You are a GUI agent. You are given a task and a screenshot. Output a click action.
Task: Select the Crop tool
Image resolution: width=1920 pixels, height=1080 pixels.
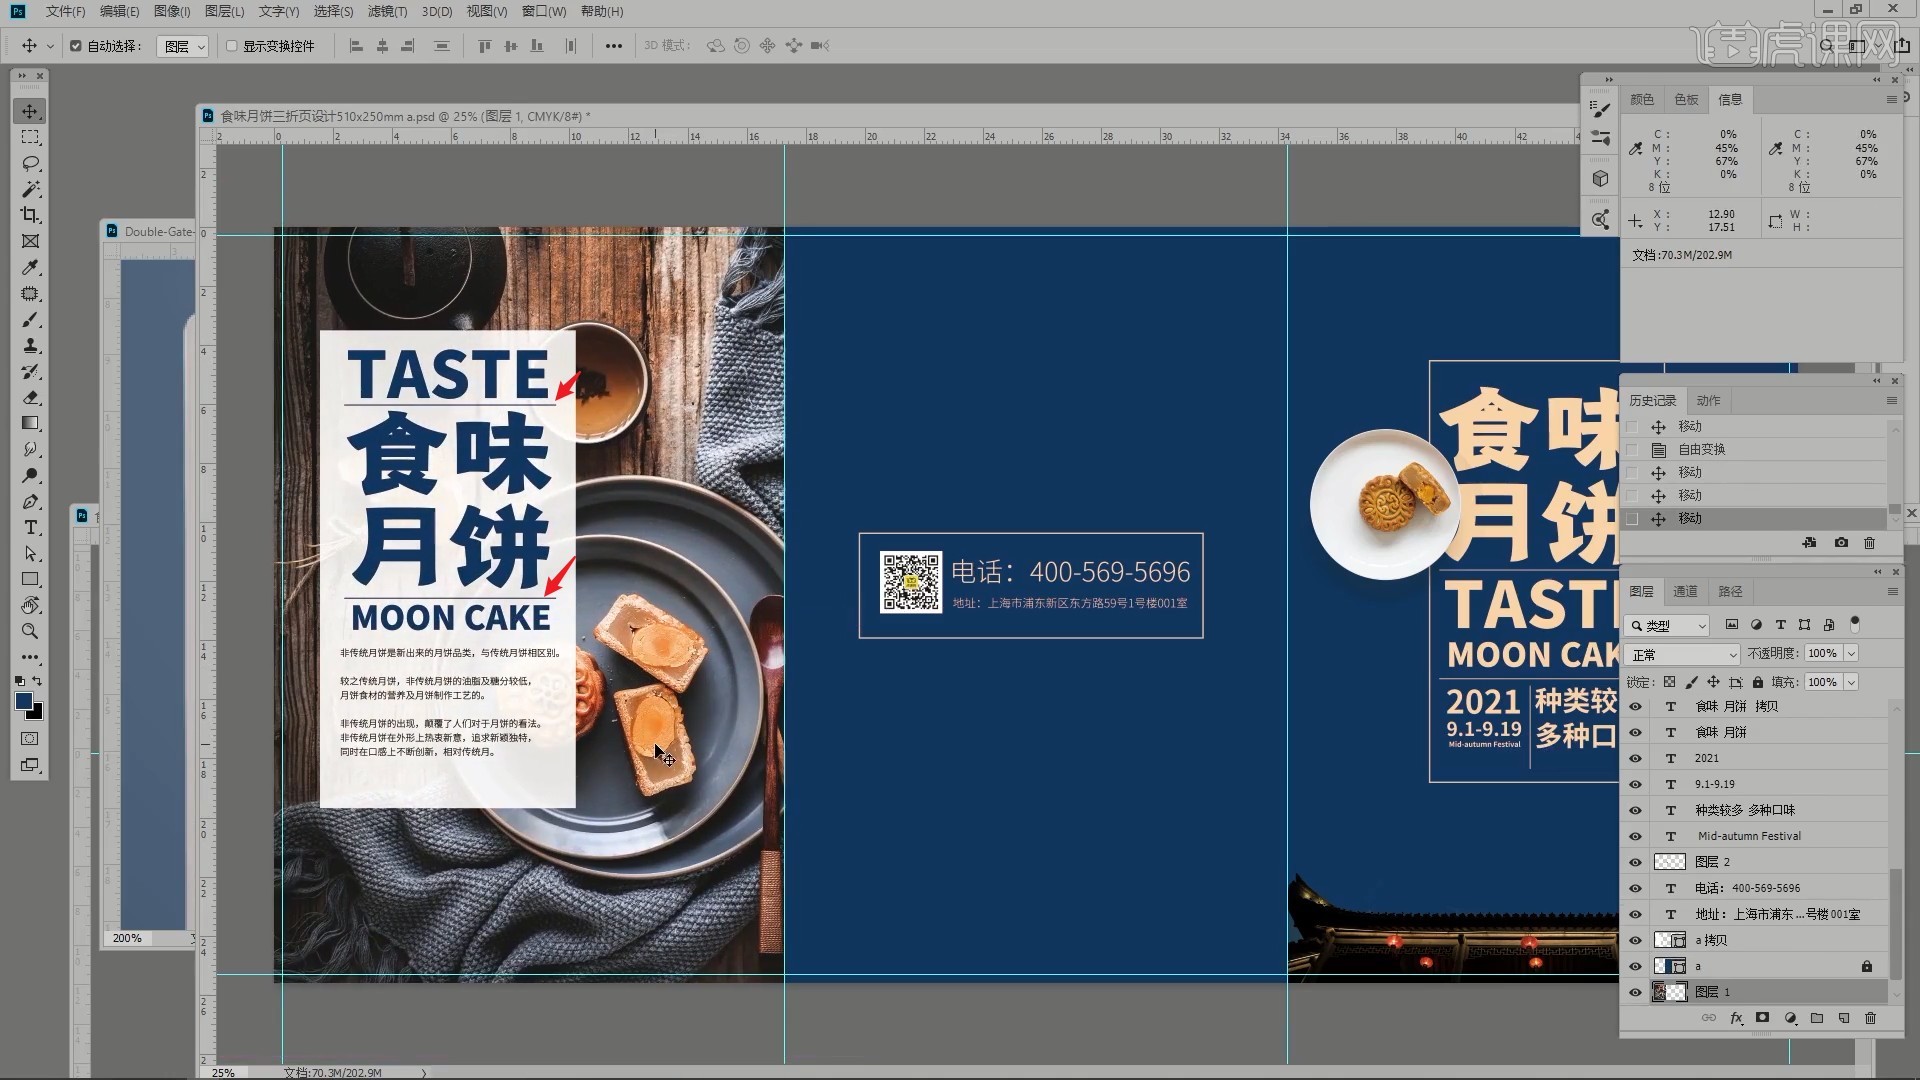[x=30, y=215]
